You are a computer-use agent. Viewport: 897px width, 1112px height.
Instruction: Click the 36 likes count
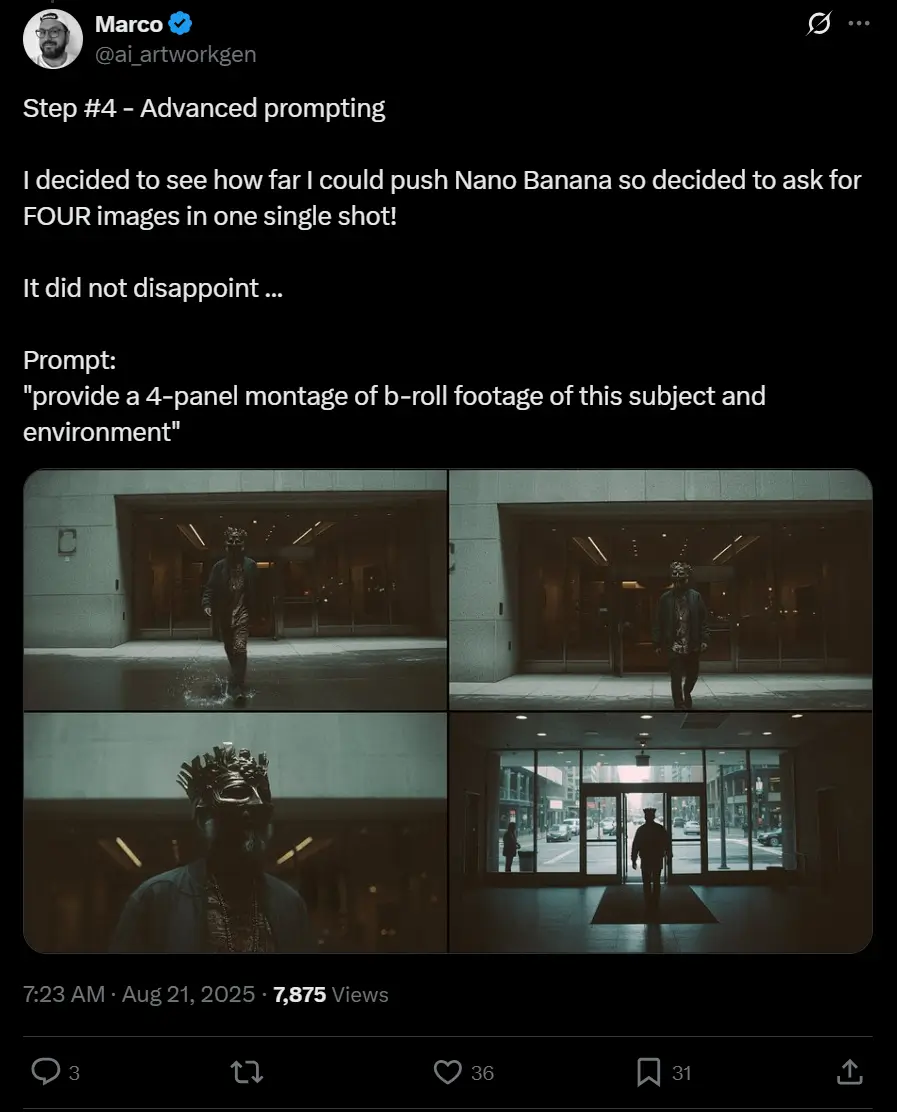(482, 1073)
